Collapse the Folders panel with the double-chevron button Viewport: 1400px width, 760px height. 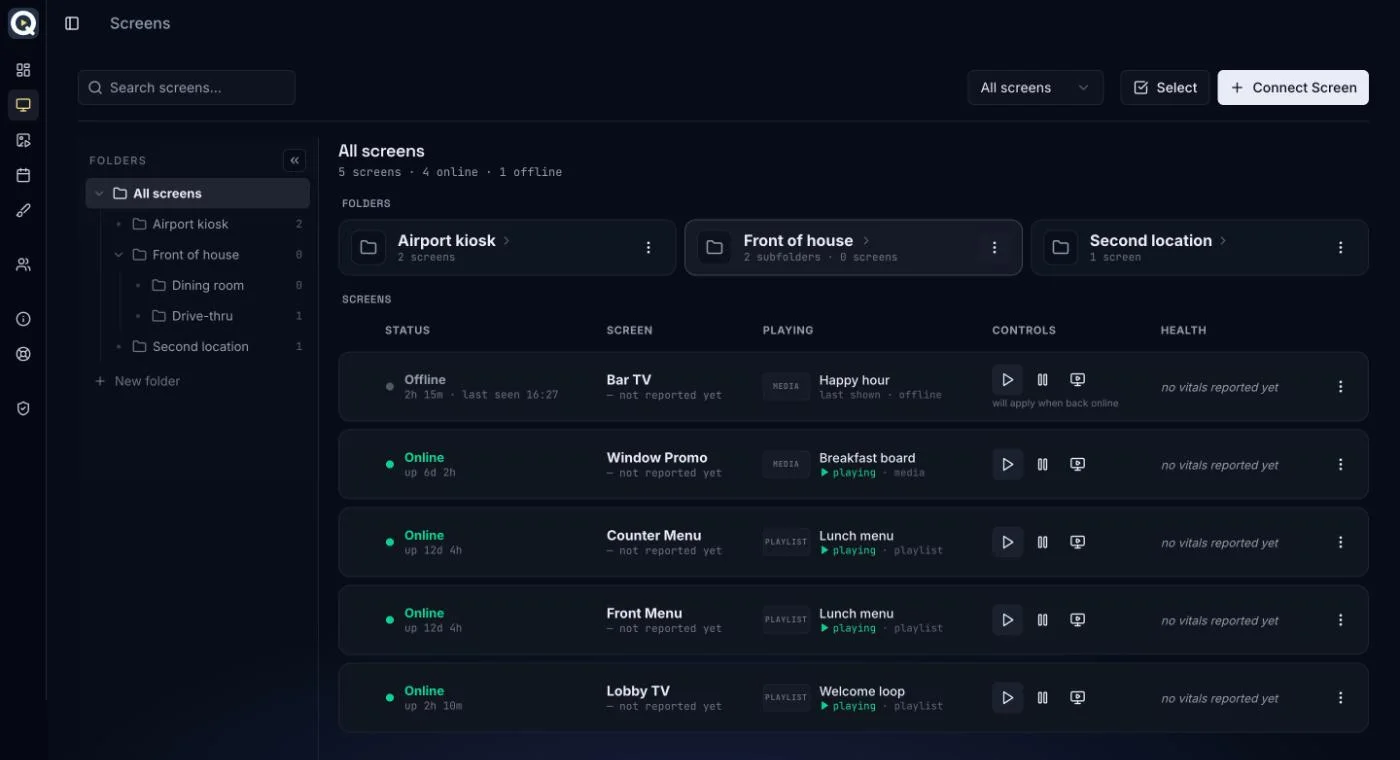click(294, 160)
